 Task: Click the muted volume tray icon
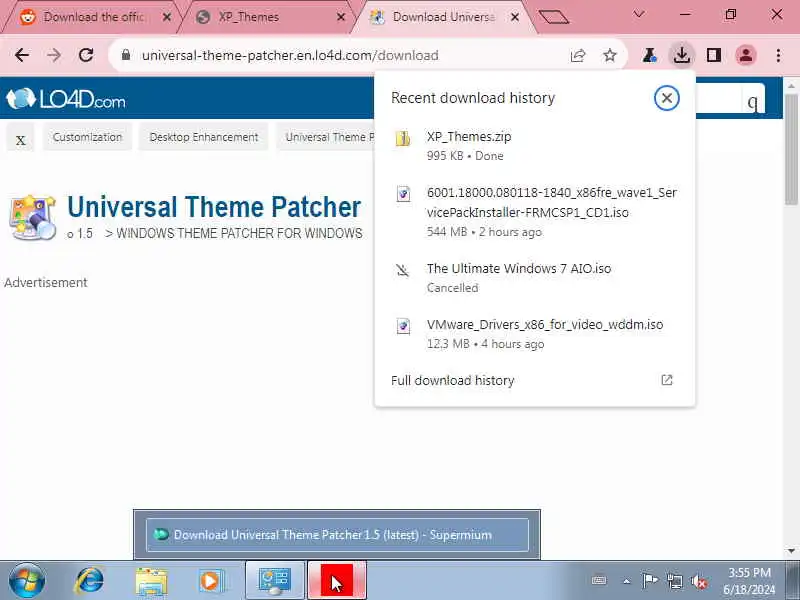coord(698,581)
